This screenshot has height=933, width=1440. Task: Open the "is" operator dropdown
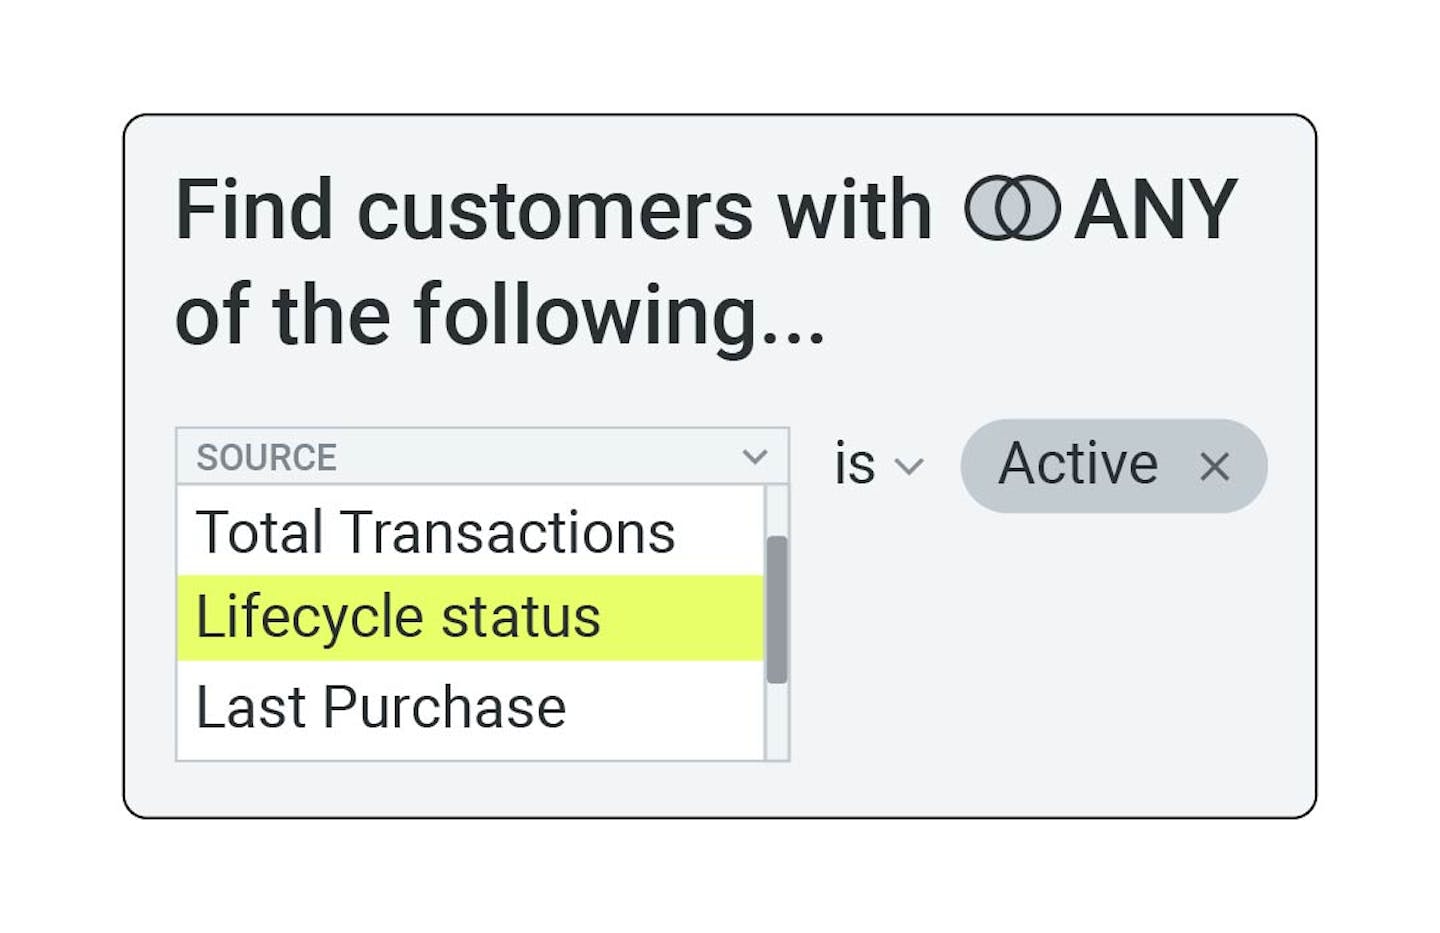tap(878, 465)
